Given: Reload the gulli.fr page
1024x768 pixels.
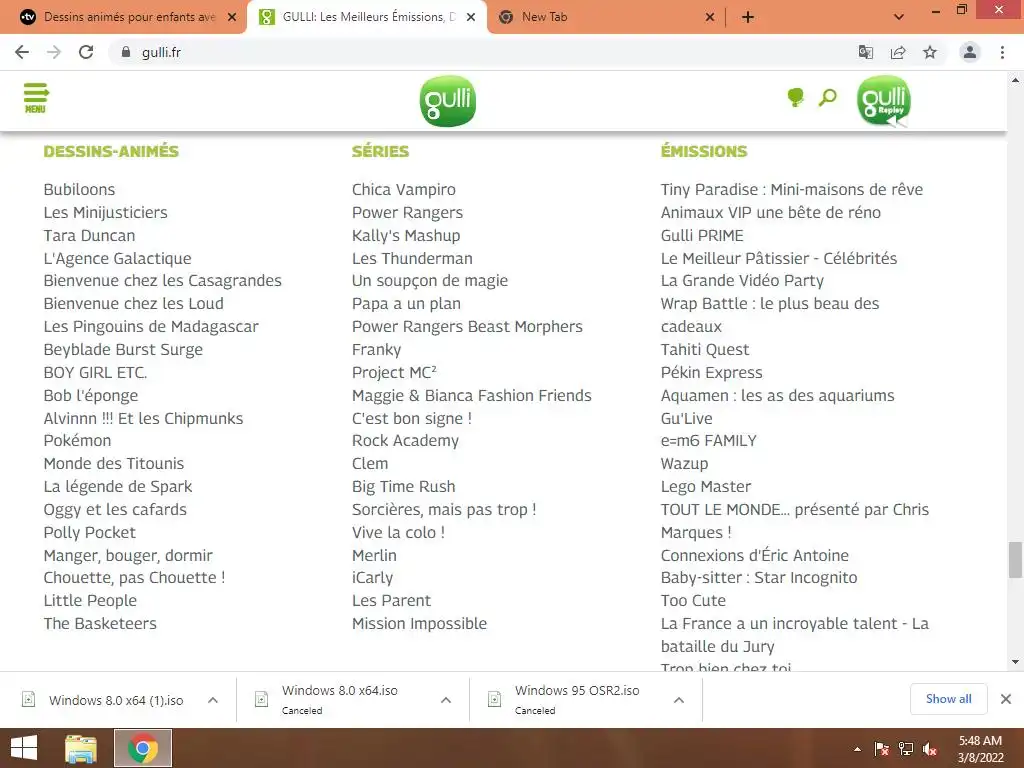Looking at the screenshot, I should point(86,52).
